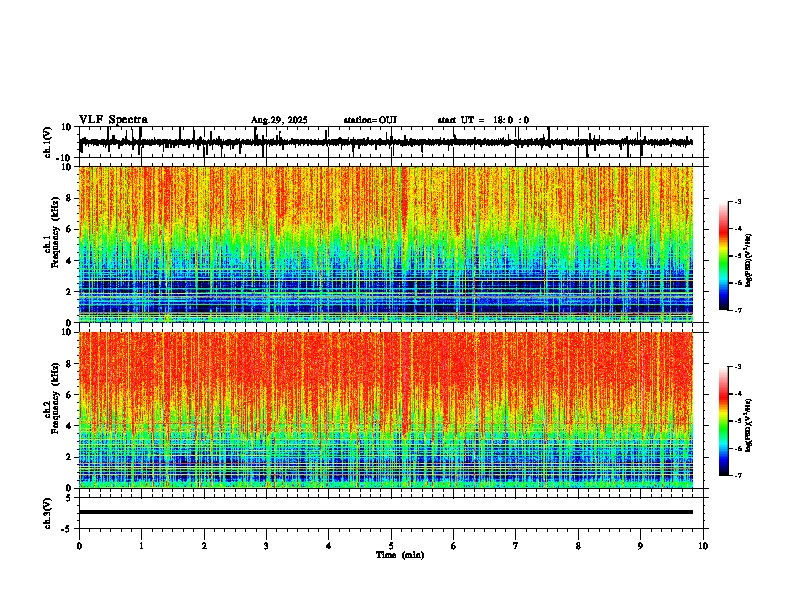792x612 pixels.
Task: Click the 'Time (min)' axis title
Action: coord(400,555)
